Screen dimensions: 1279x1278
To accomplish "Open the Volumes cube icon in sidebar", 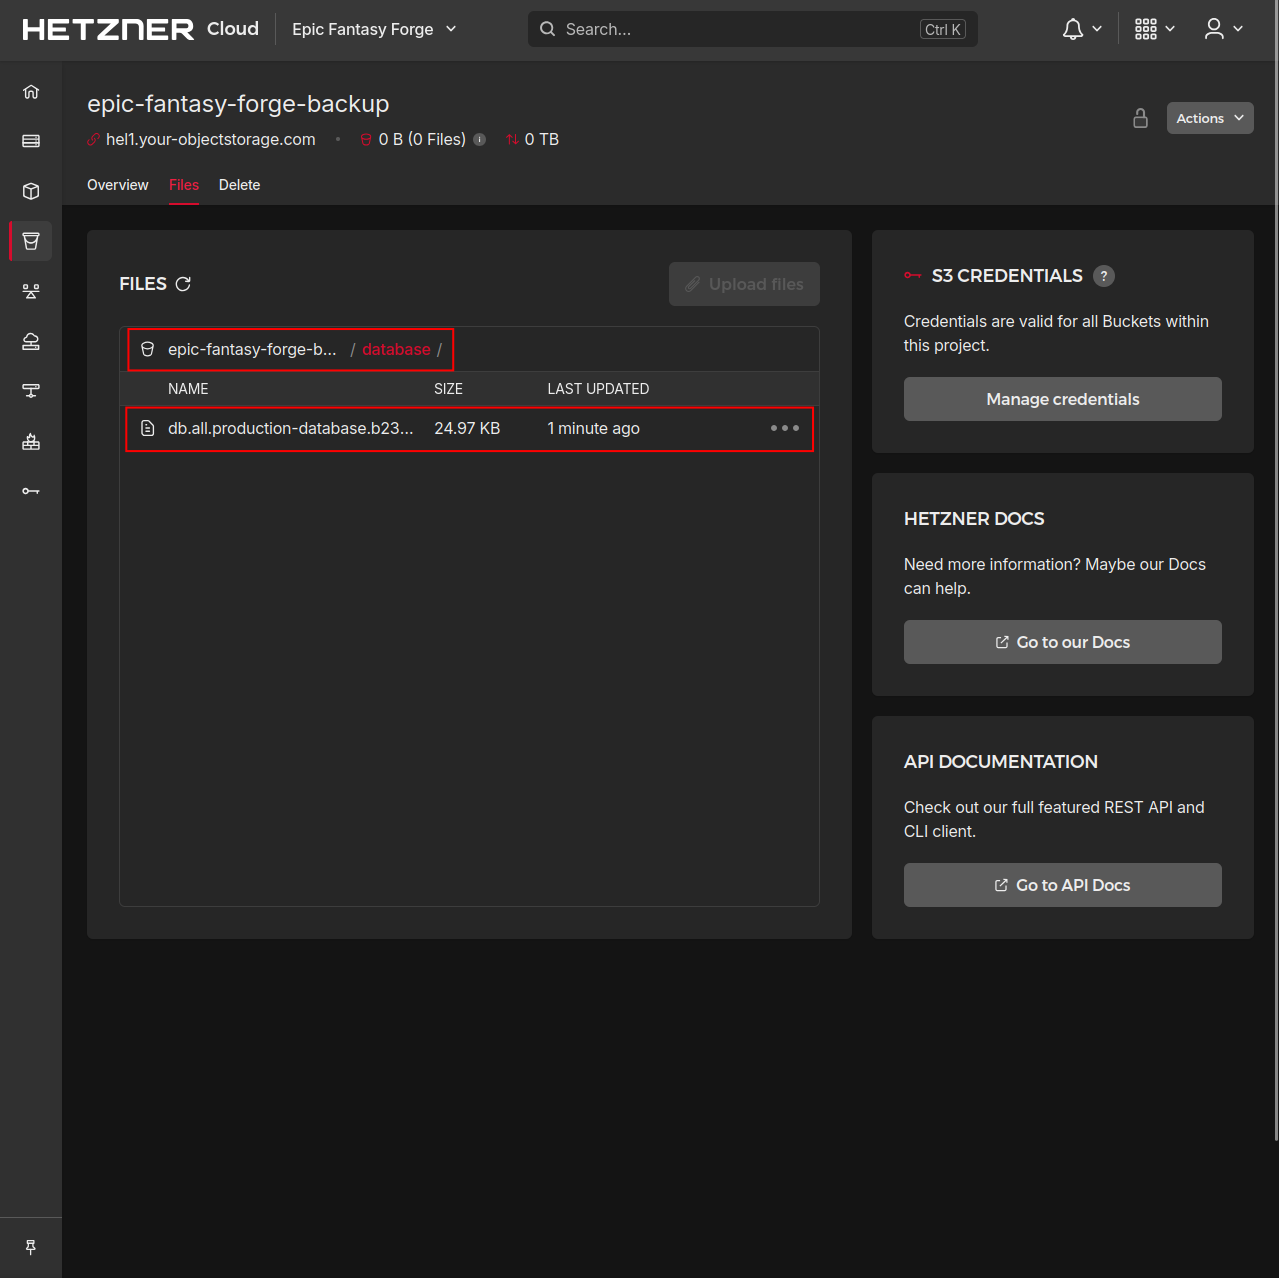I will click(31, 191).
